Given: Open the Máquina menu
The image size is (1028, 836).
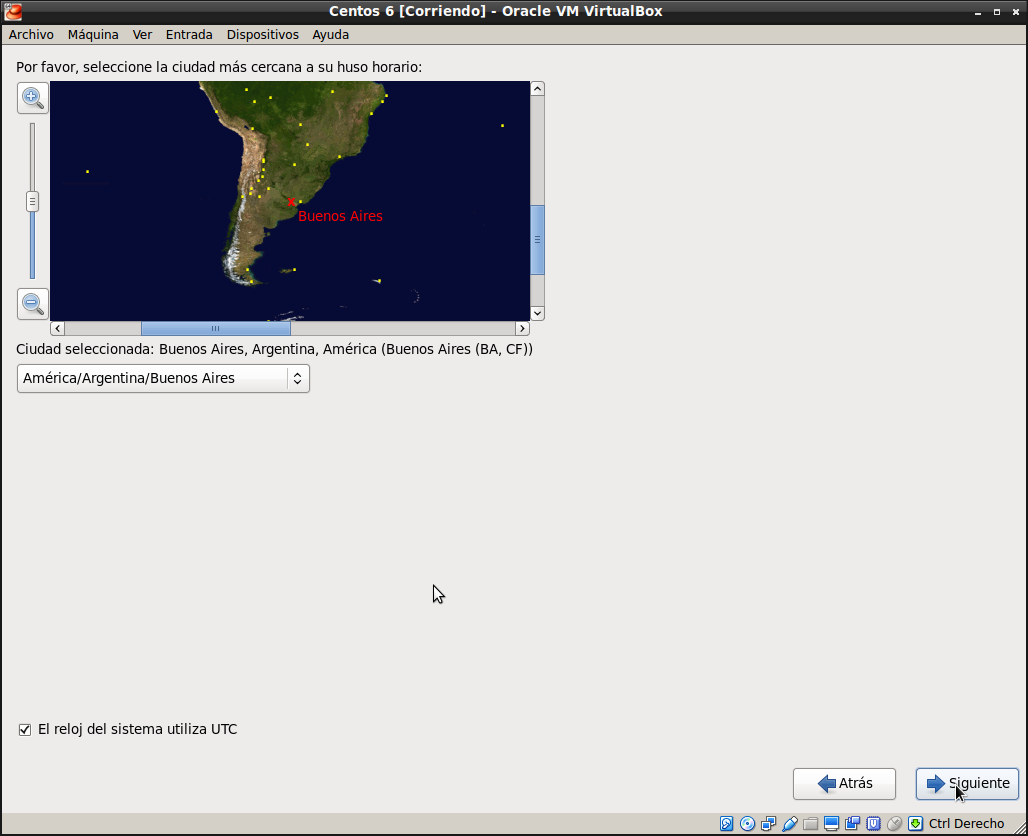Looking at the screenshot, I should click(93, 34).
